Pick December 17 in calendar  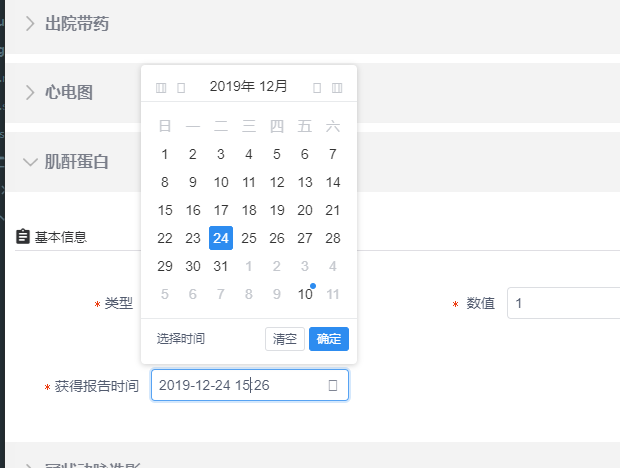click(221, 210)
